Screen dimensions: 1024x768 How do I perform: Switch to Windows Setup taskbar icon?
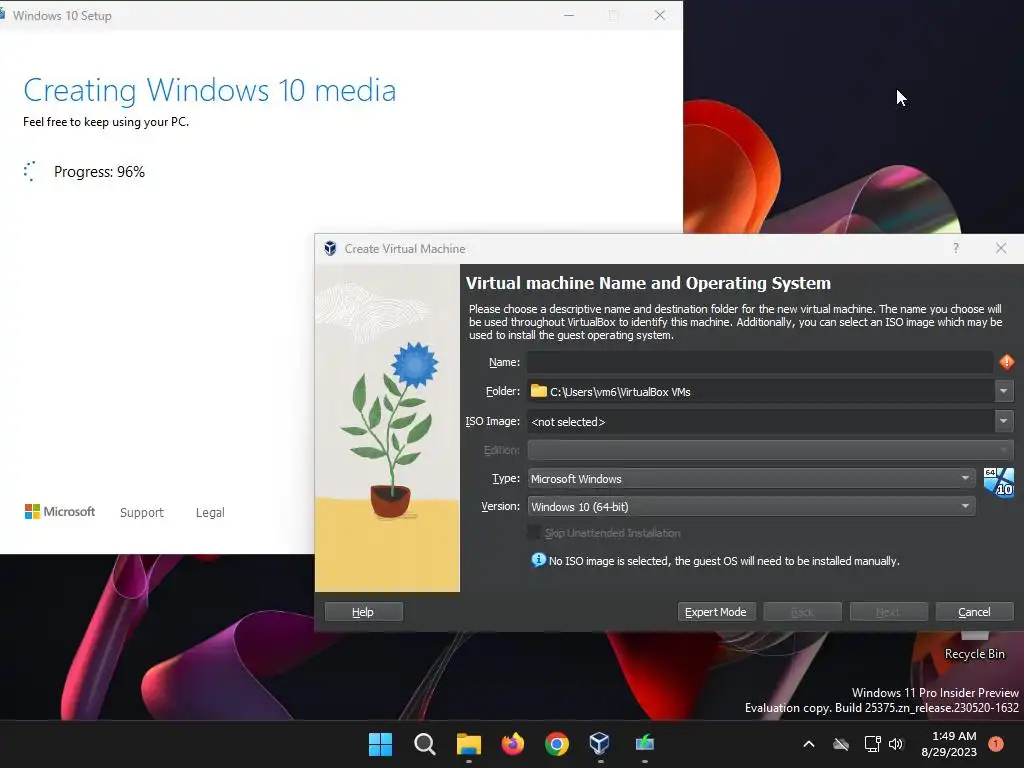[x=645, y=744]
